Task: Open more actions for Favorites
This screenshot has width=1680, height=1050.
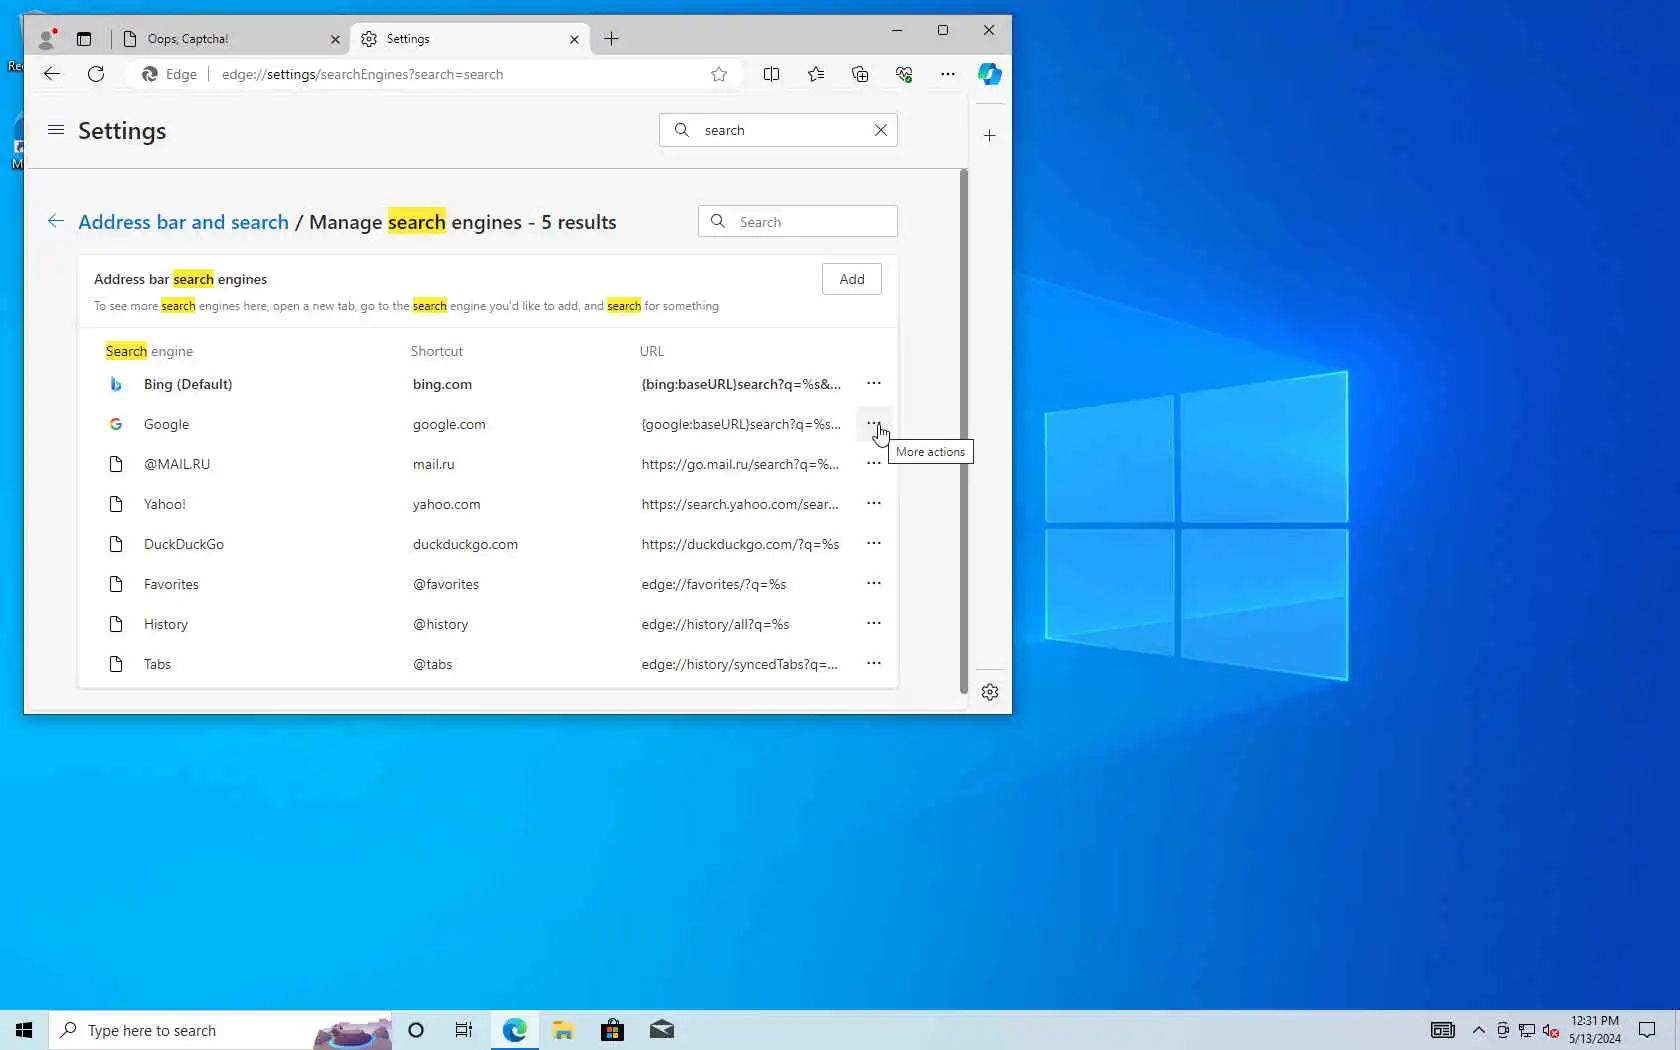Action: (x=874, y=584)
